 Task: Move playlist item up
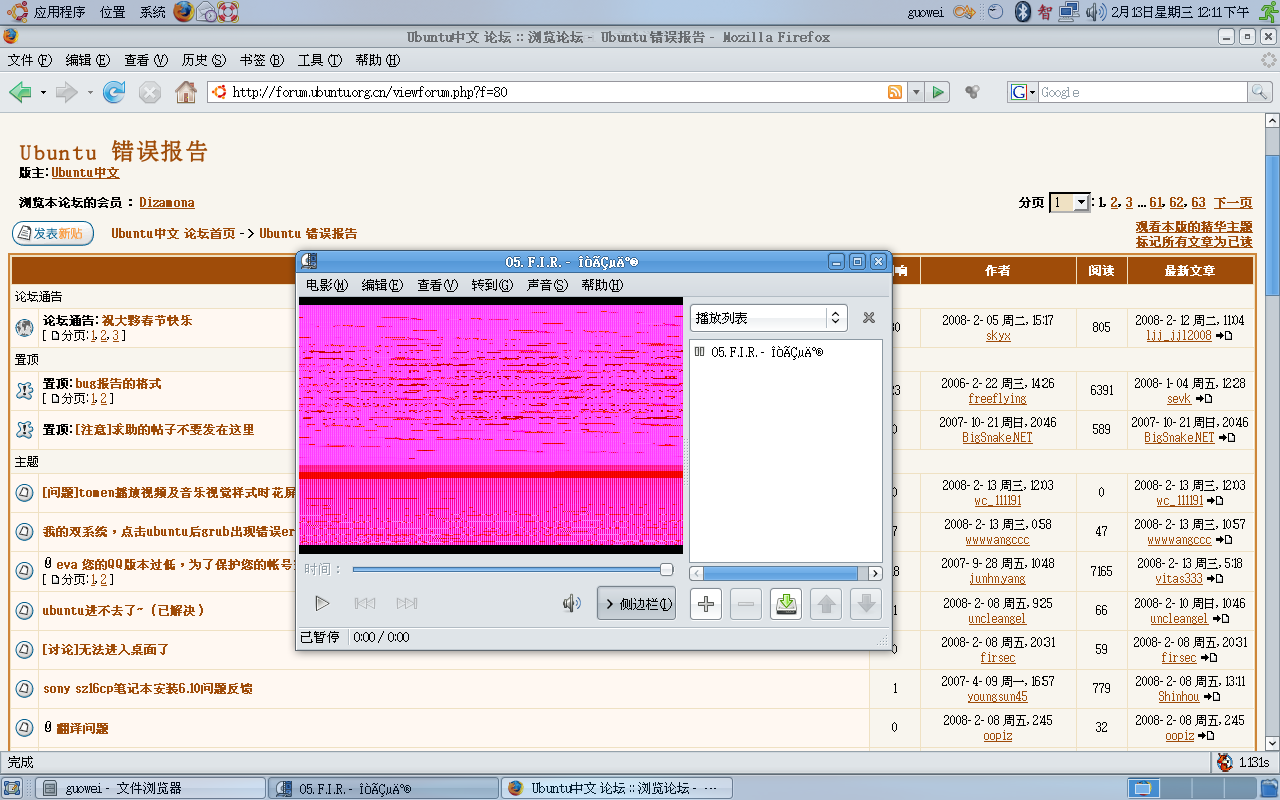(x=825, y=604)
